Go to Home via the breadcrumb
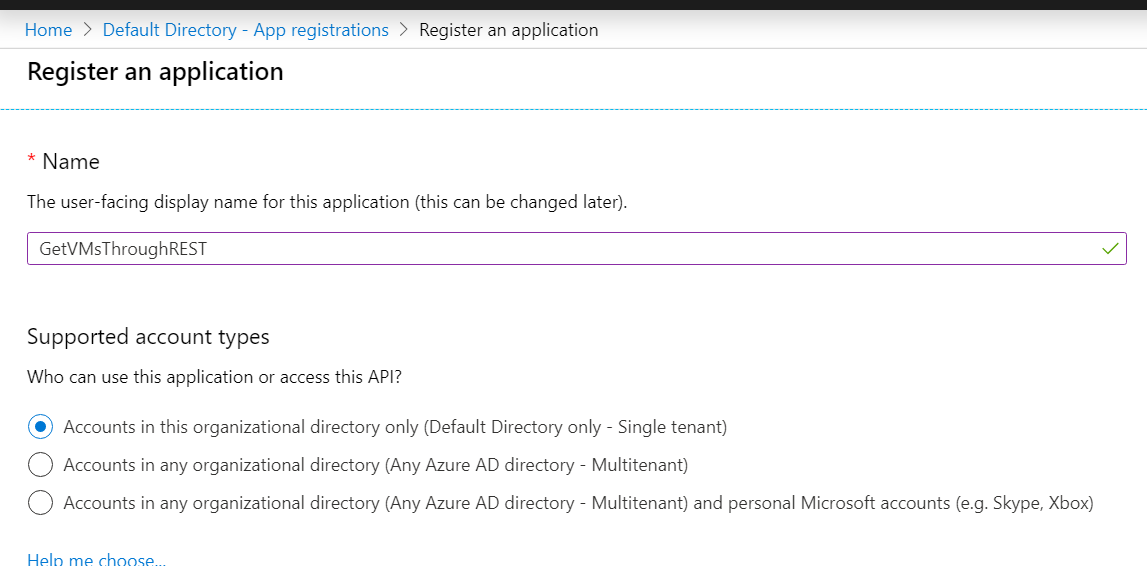1147x566 pixels. tap(48, 30)
